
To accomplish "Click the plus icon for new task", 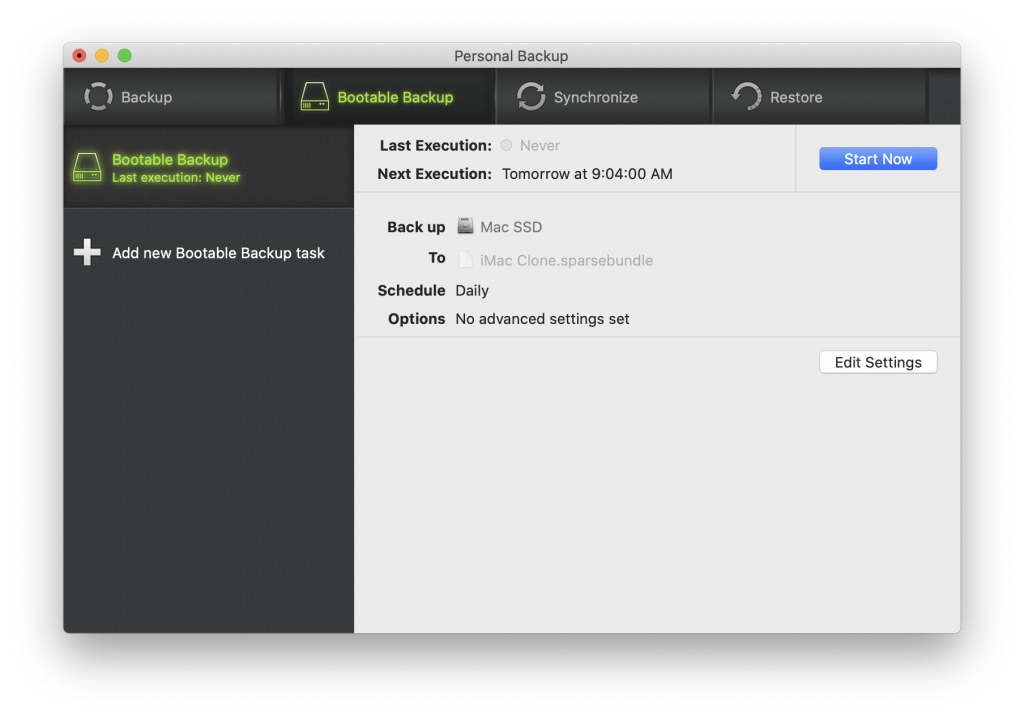I will [87, 253].
